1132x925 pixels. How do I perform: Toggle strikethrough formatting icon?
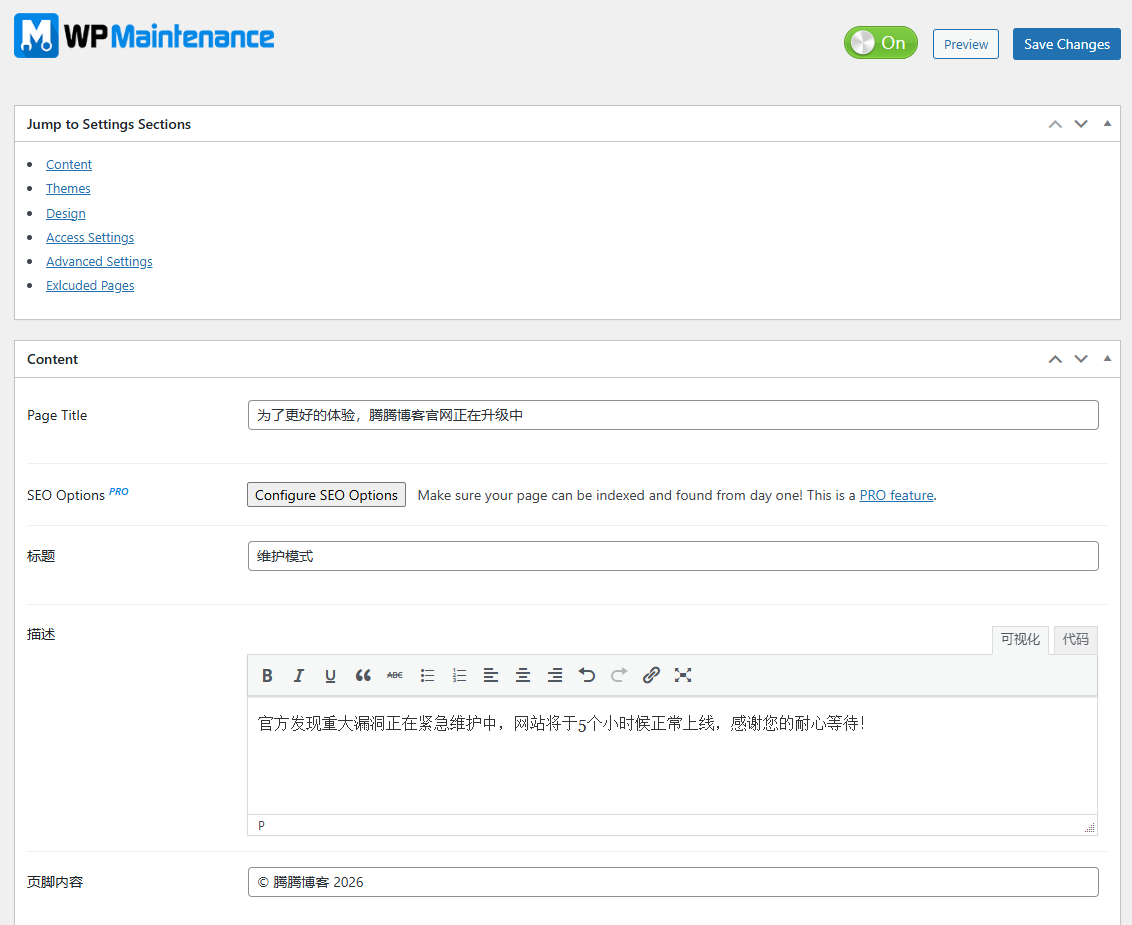[395, 676]
